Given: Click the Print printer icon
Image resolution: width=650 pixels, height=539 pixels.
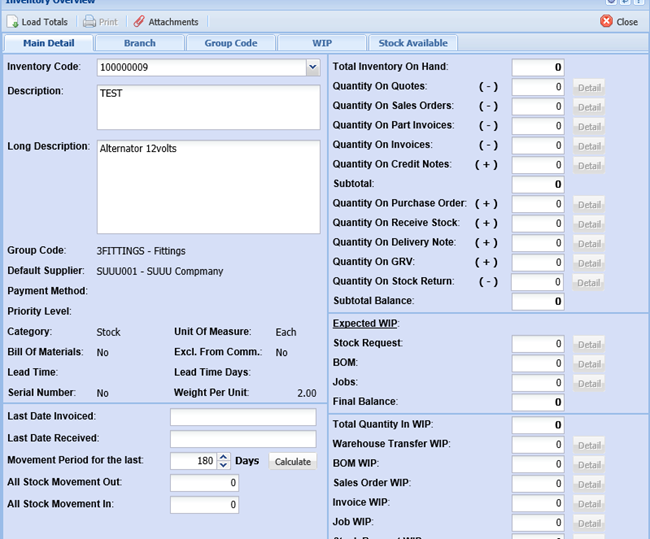Looking at the screenshot, I should pos(90,22).
